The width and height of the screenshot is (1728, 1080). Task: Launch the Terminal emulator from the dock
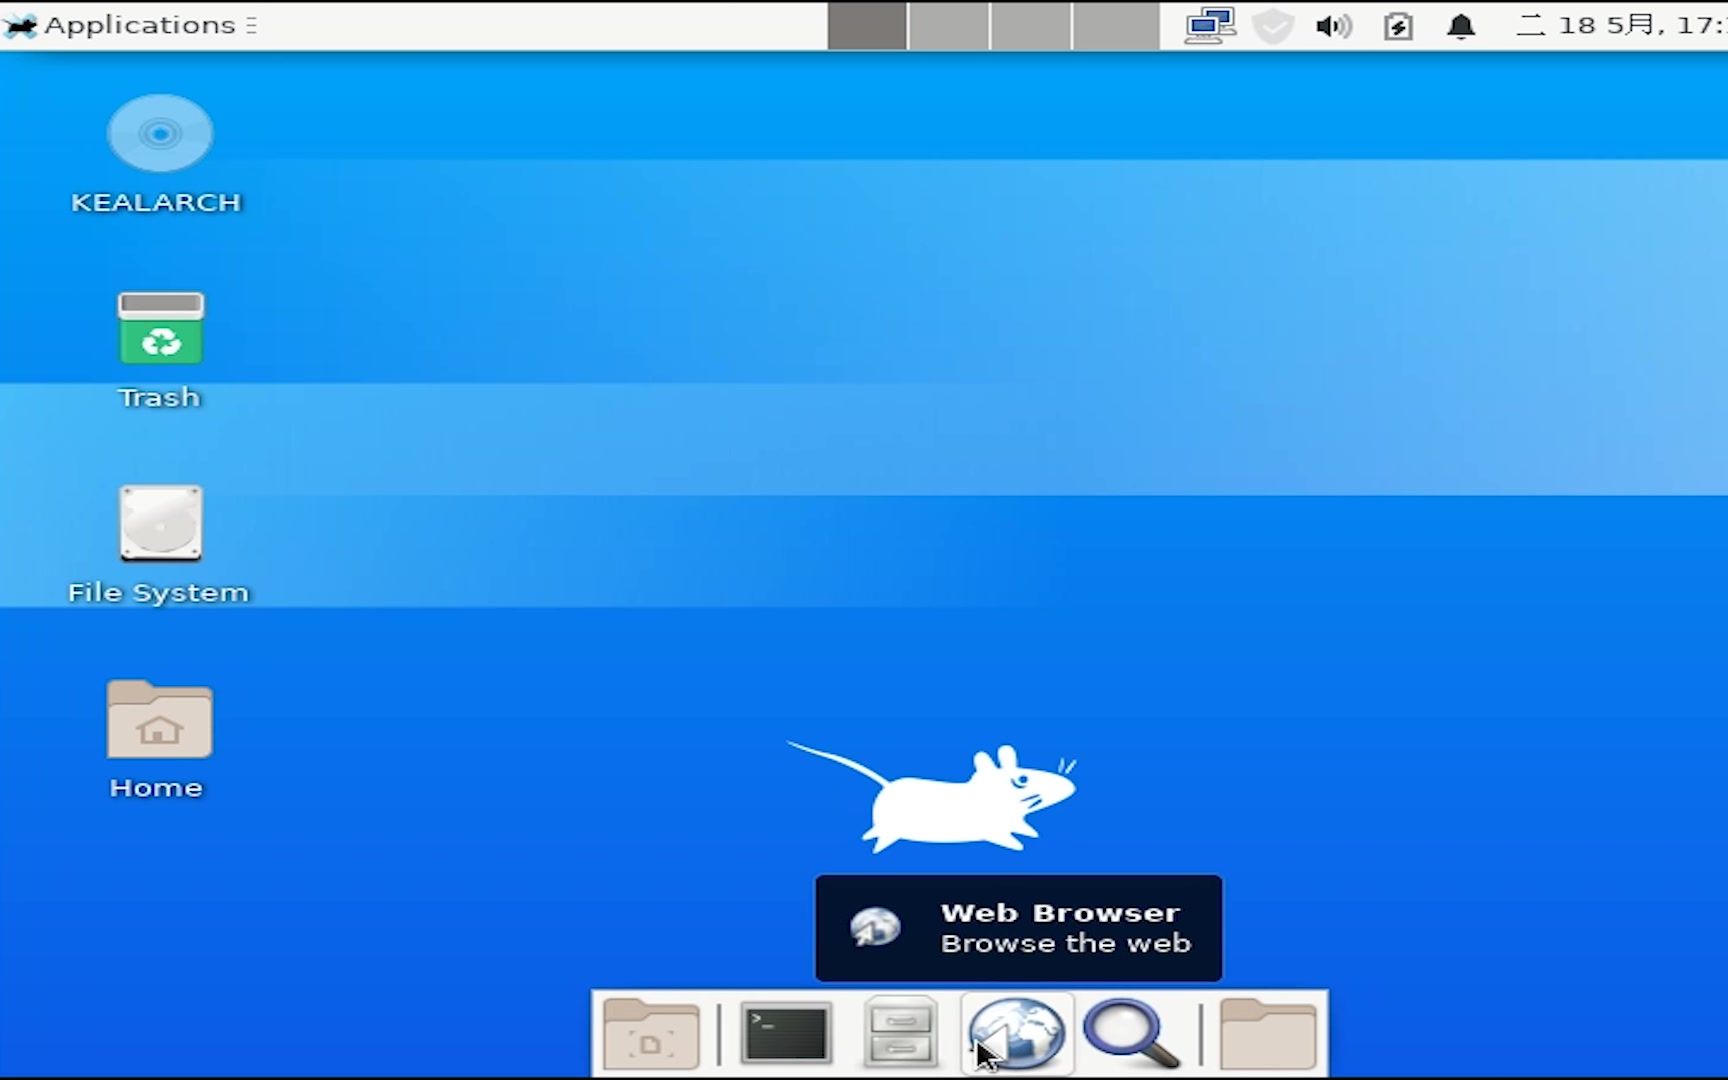pyautogui.click(x=785, y=1033)
